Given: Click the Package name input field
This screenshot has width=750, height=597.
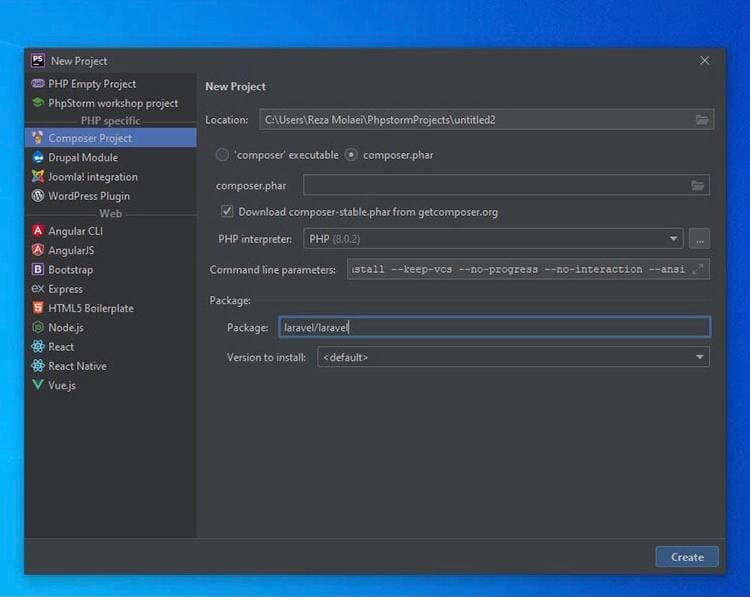Looking at the screenshot, I should (x=495, y=327).
